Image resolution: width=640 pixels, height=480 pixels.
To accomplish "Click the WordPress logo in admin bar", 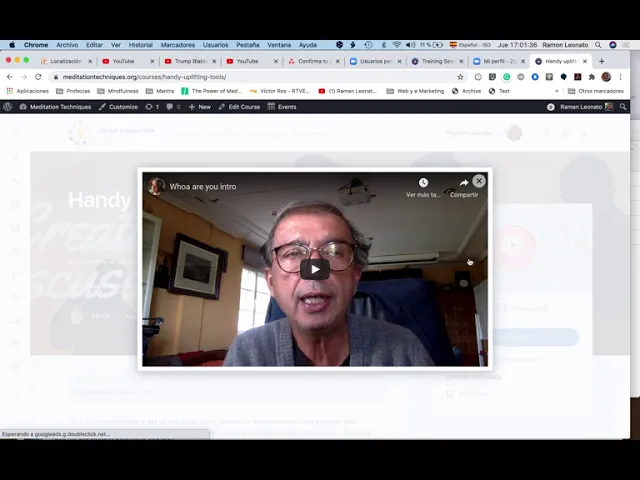I will (x=7, y=107).
